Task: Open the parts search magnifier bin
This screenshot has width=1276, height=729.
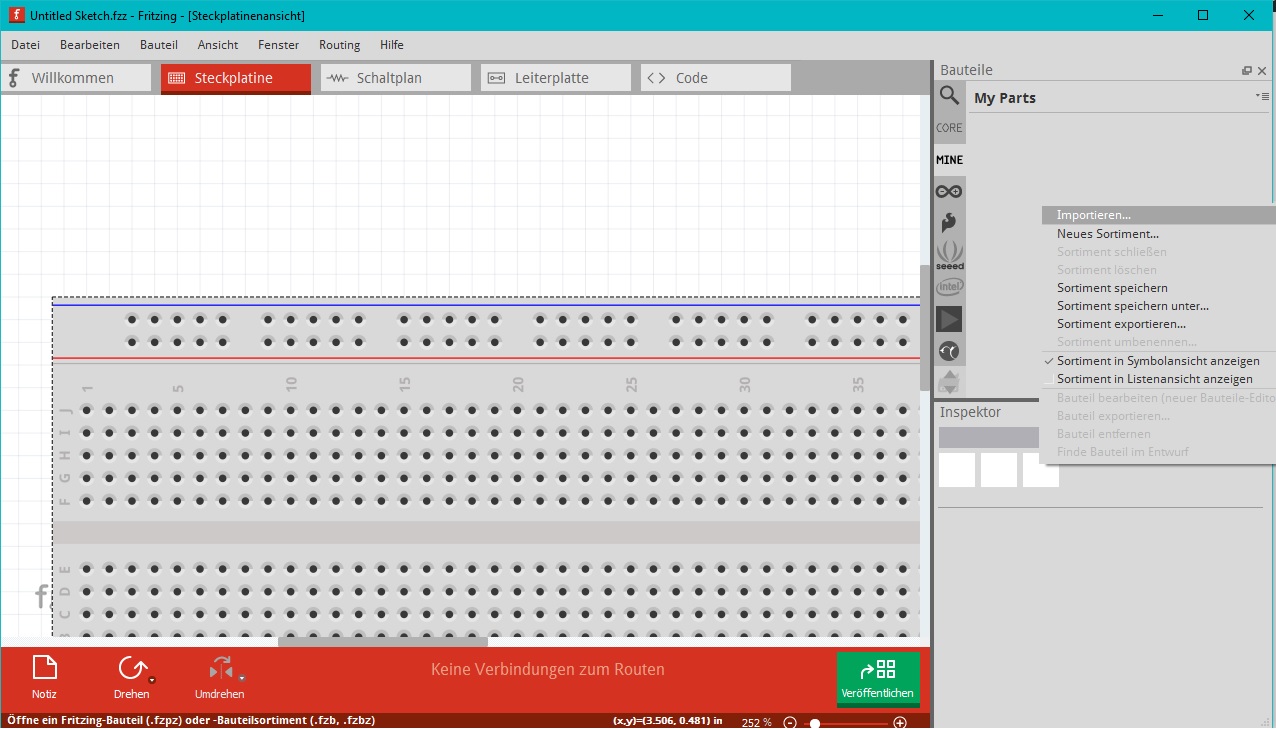Action: pos(949,96)
